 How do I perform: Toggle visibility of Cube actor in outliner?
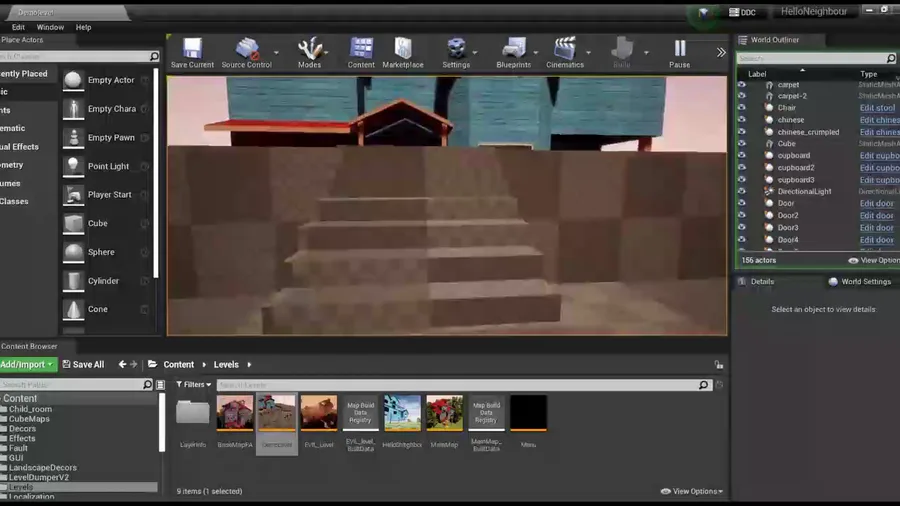click(x=742, y=143)
